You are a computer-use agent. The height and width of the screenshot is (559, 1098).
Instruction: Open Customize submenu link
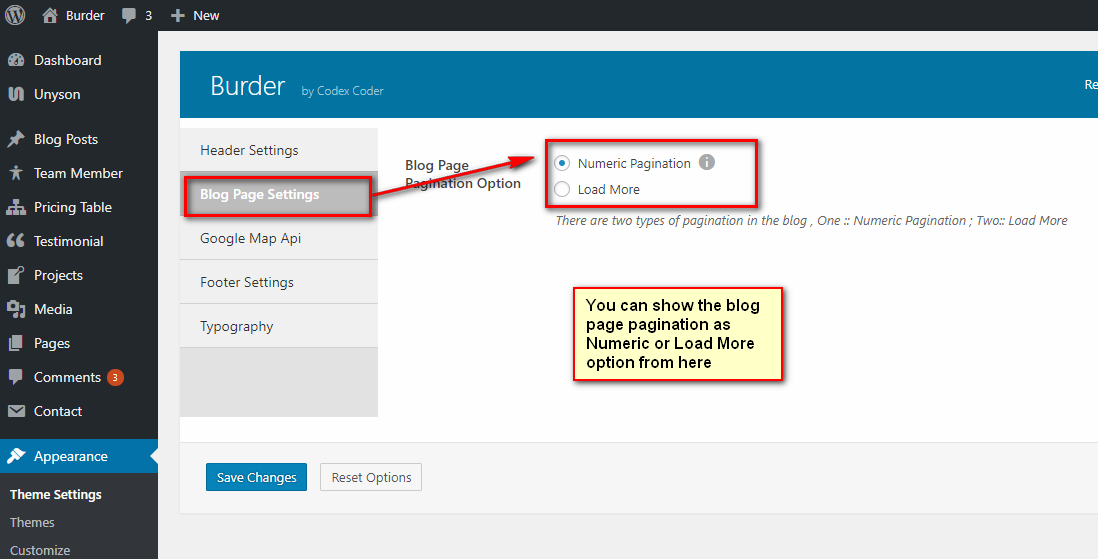coord(40,551)
